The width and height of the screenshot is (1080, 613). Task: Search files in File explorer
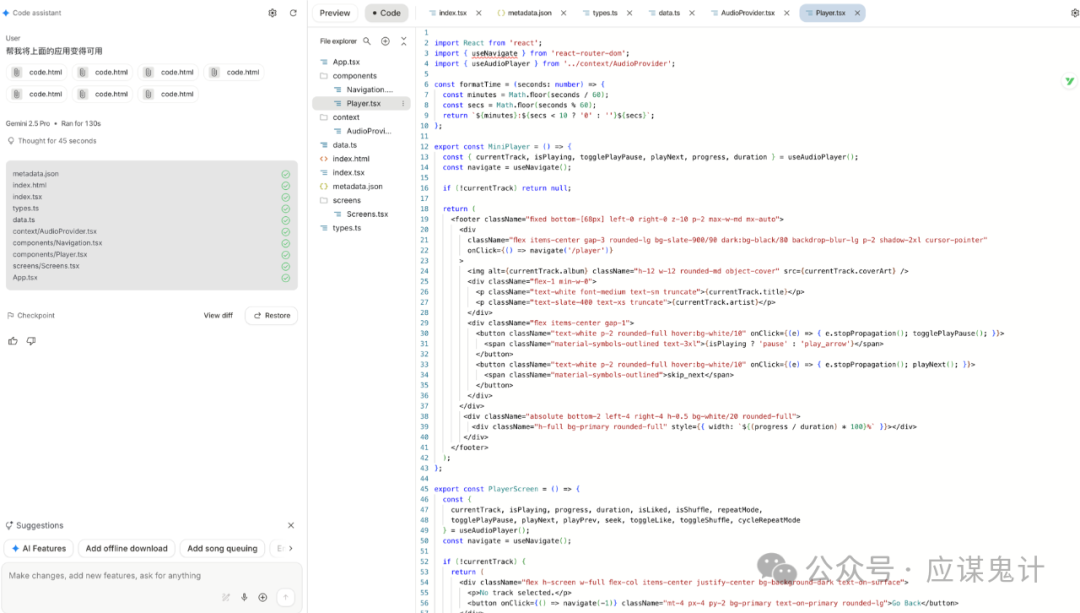(x=367, y=41)
